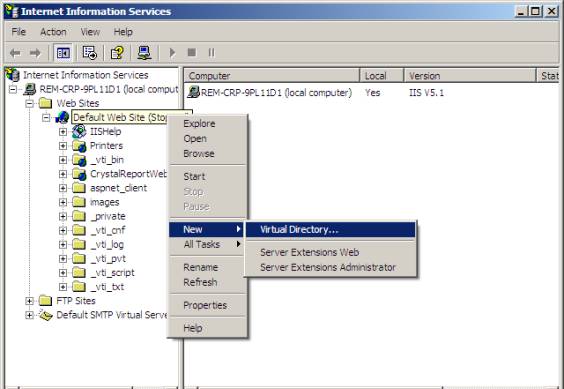Viewport: 564px width, 389px height.
Task: Maximize the Internet Information Services window
Action: click(535, 11)
